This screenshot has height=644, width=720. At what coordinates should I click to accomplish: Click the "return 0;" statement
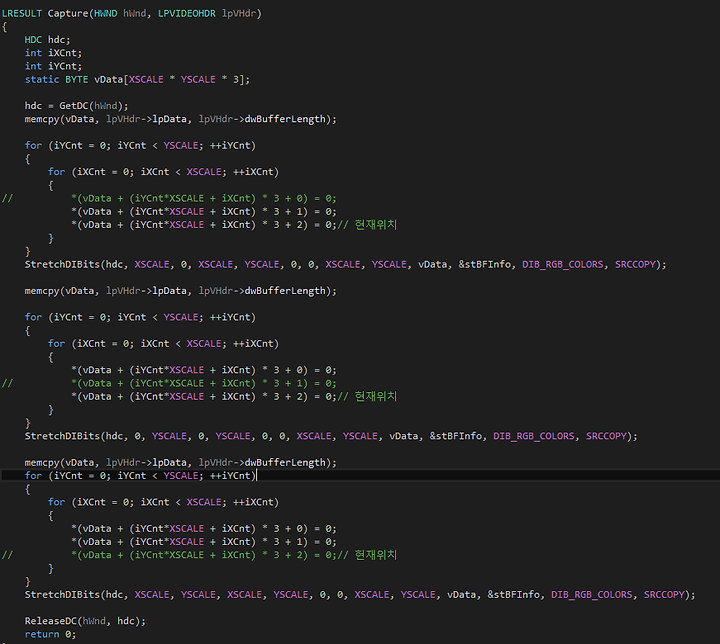51,634
